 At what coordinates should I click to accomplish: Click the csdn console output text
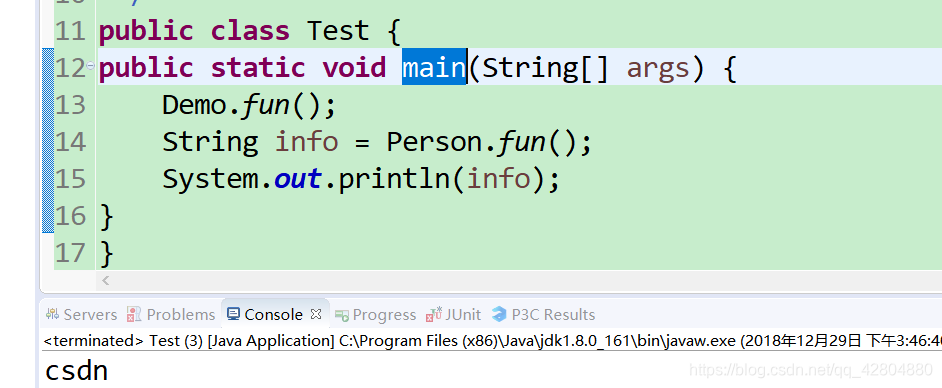coord(77,371)
